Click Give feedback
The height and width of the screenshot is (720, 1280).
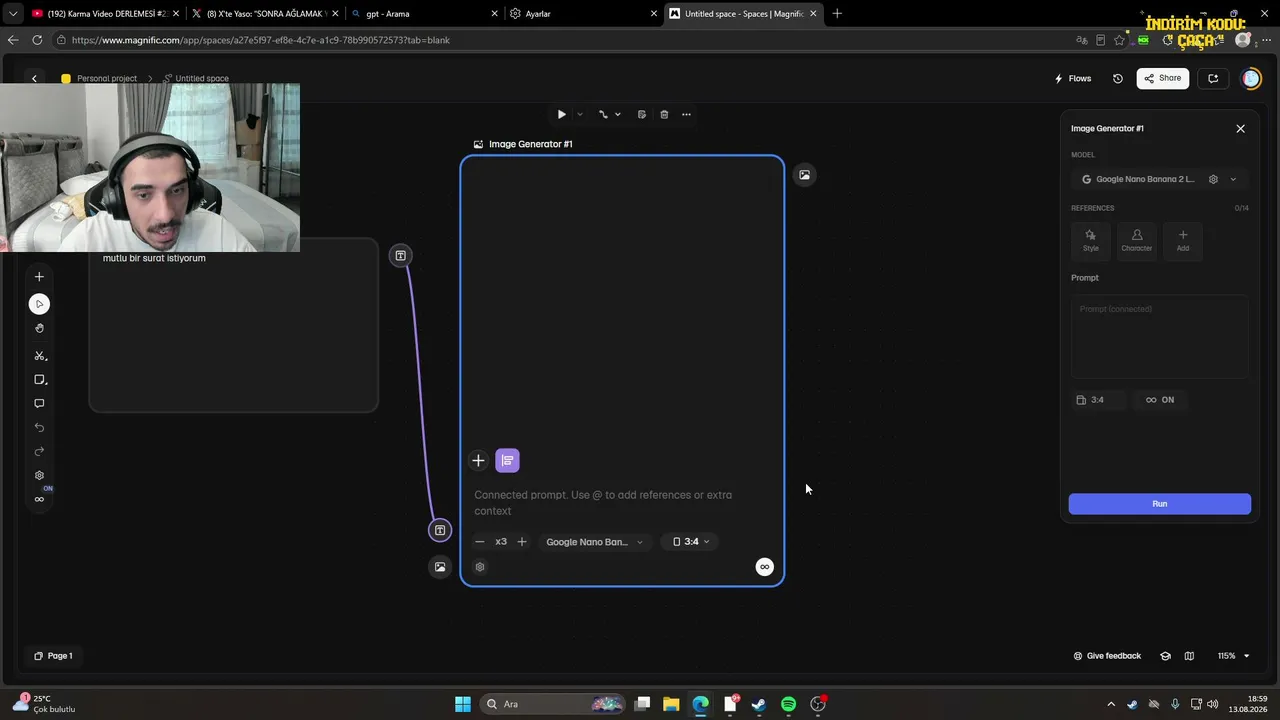coord(1107,656)
